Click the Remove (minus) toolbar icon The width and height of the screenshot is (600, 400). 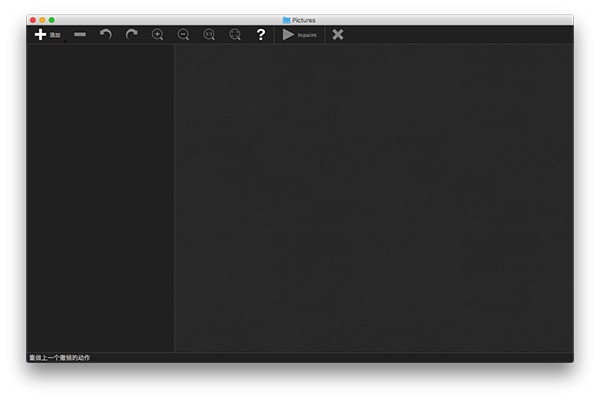point(80,34)
